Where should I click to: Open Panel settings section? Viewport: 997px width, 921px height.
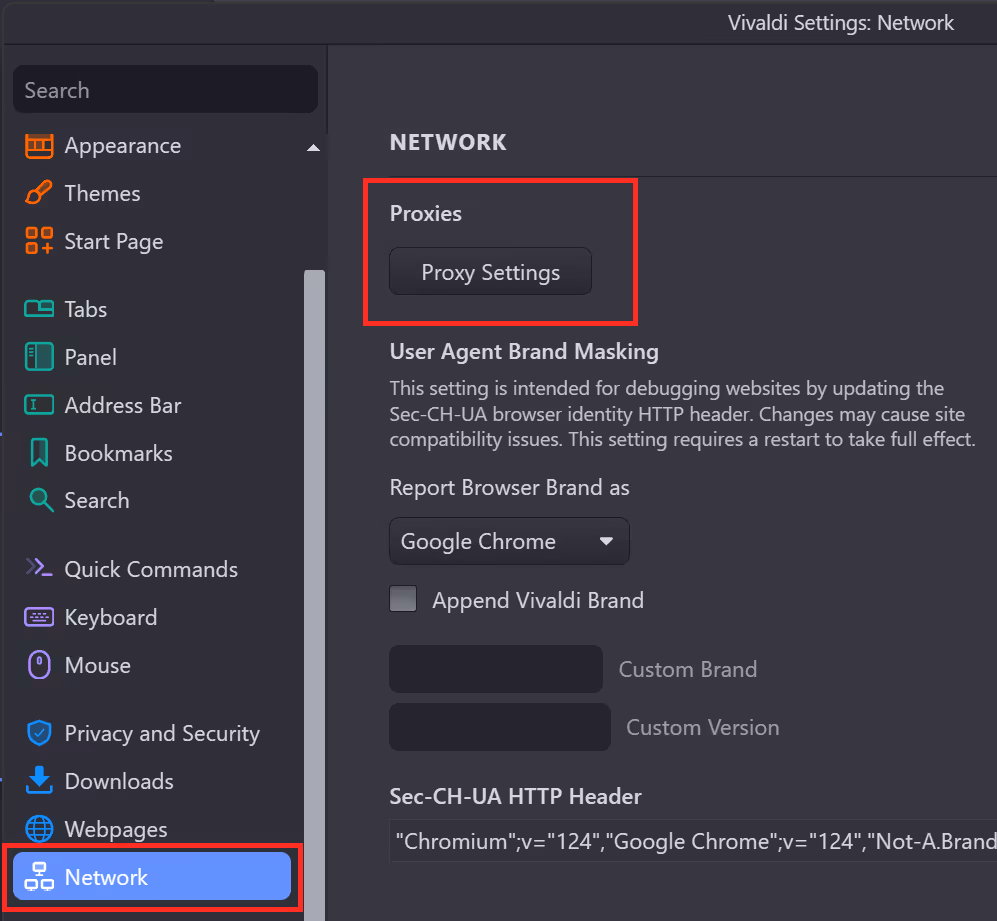[x=91, y=357]
